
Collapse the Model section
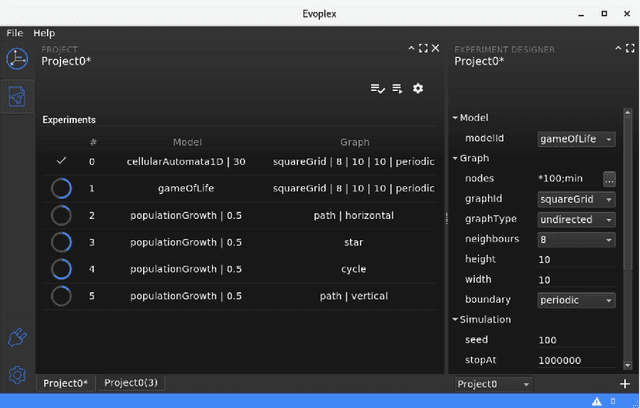455,118
